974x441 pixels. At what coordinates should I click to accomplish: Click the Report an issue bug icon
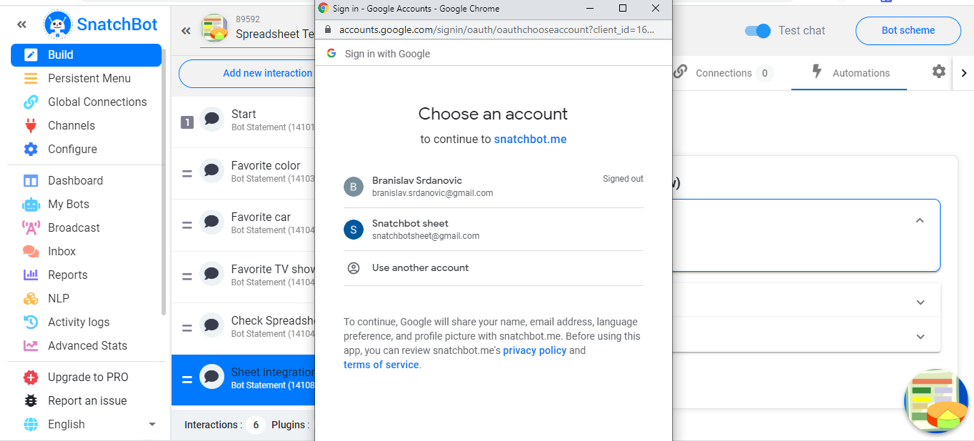click(30, 401)
